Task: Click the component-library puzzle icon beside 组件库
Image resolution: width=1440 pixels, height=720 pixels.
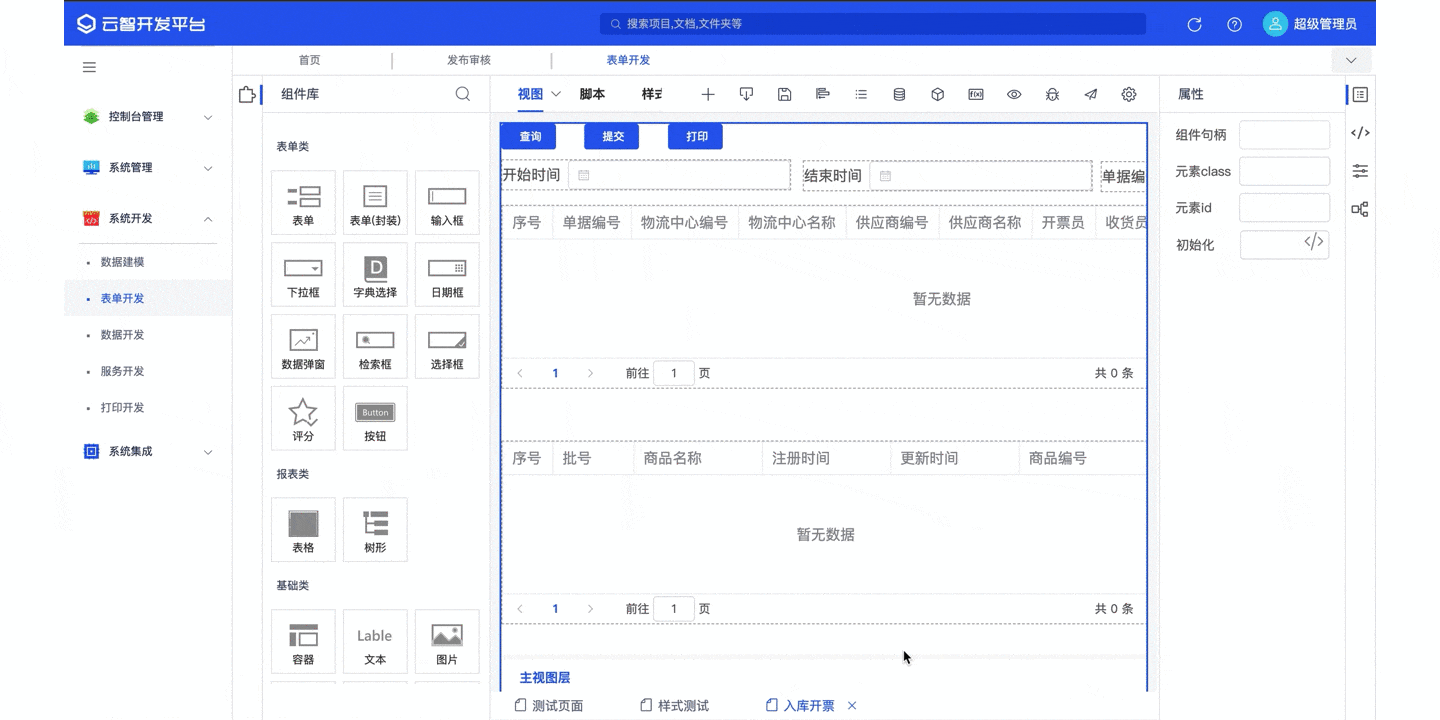Action: 247,94
